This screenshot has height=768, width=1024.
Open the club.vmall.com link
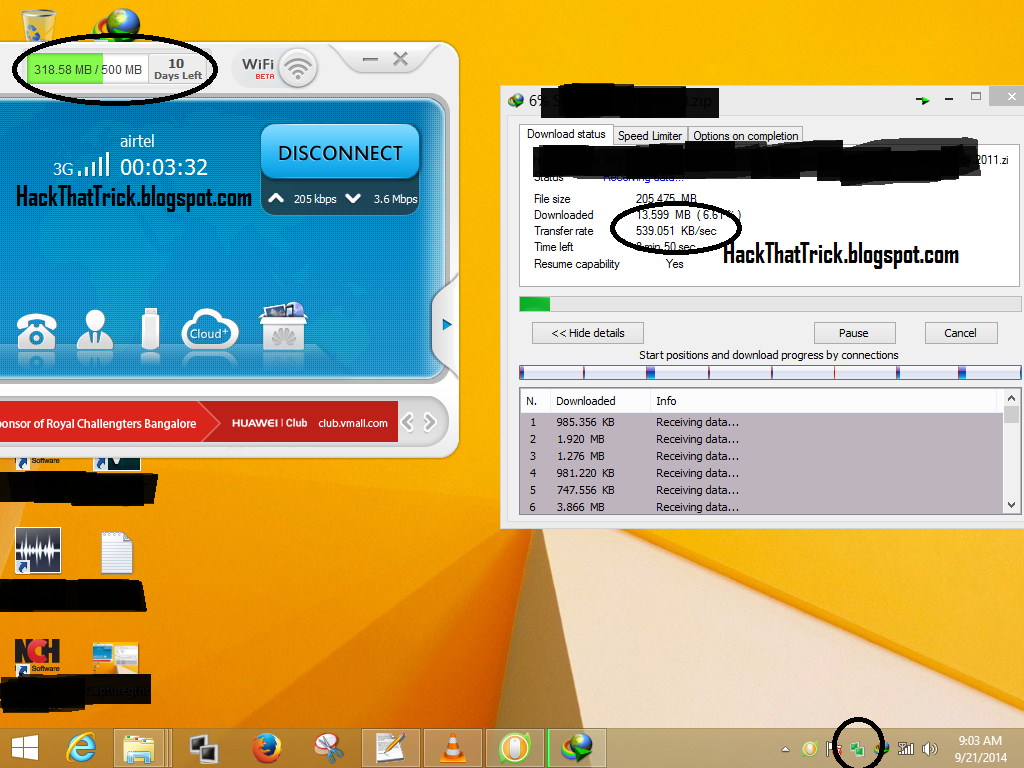pyautogui.click(x=353, y=423)
